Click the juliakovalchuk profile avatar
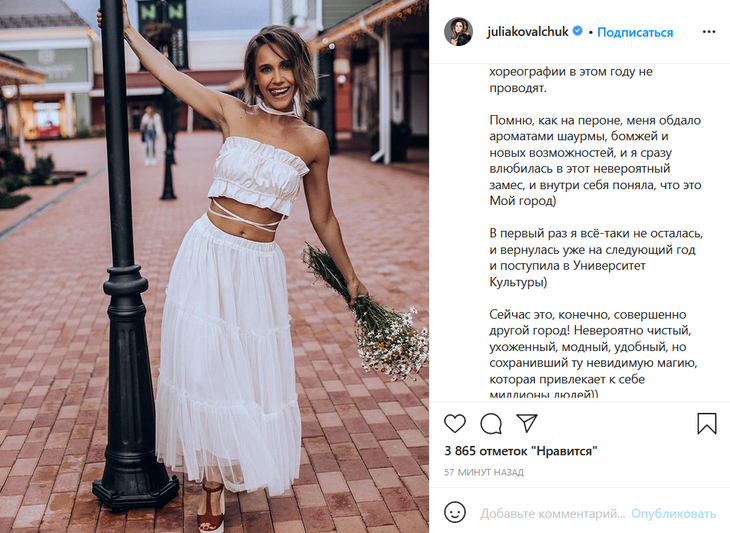The height and width of the screenshot is (533, 730). (x=459, y=32)
